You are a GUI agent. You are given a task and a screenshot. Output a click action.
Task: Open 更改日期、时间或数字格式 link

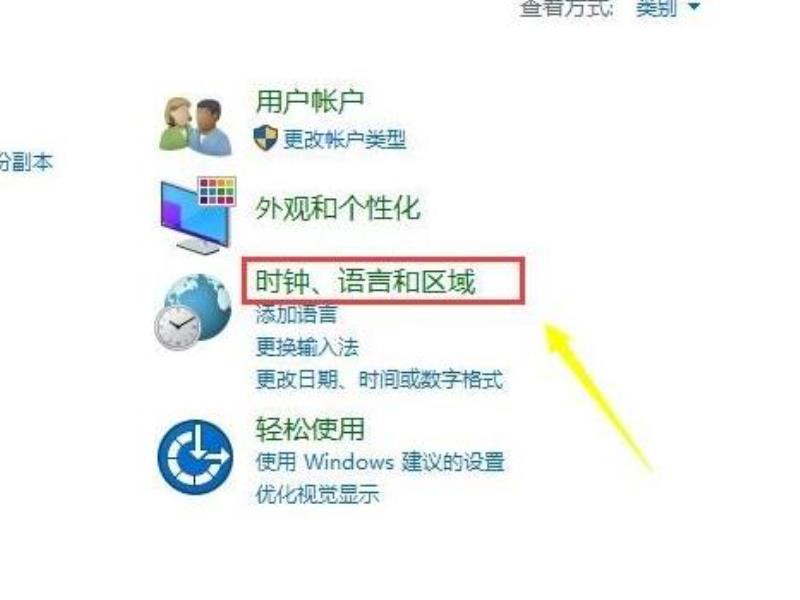click(x=379, y=380)
